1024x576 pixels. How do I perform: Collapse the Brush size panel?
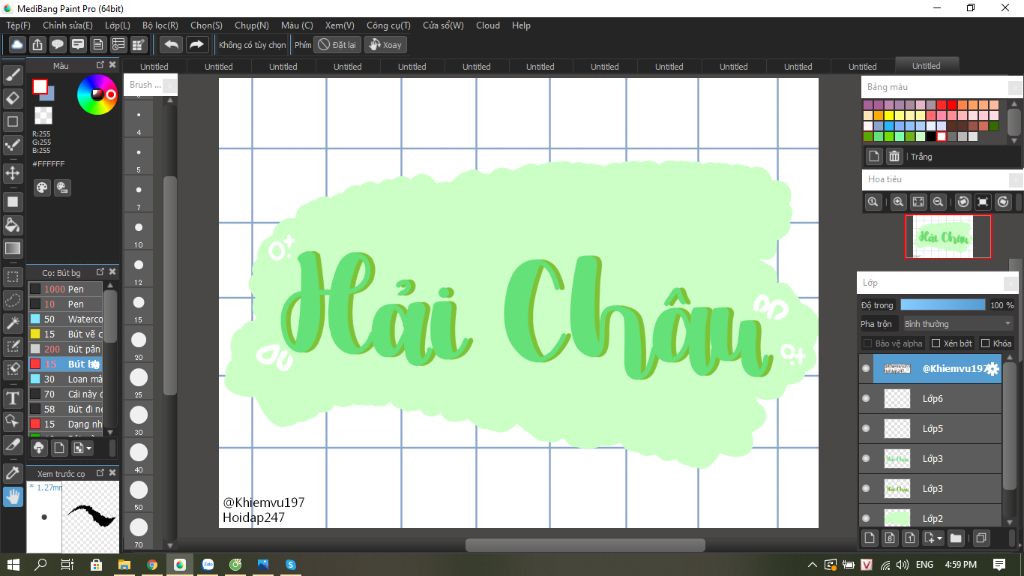pos(169,85)
